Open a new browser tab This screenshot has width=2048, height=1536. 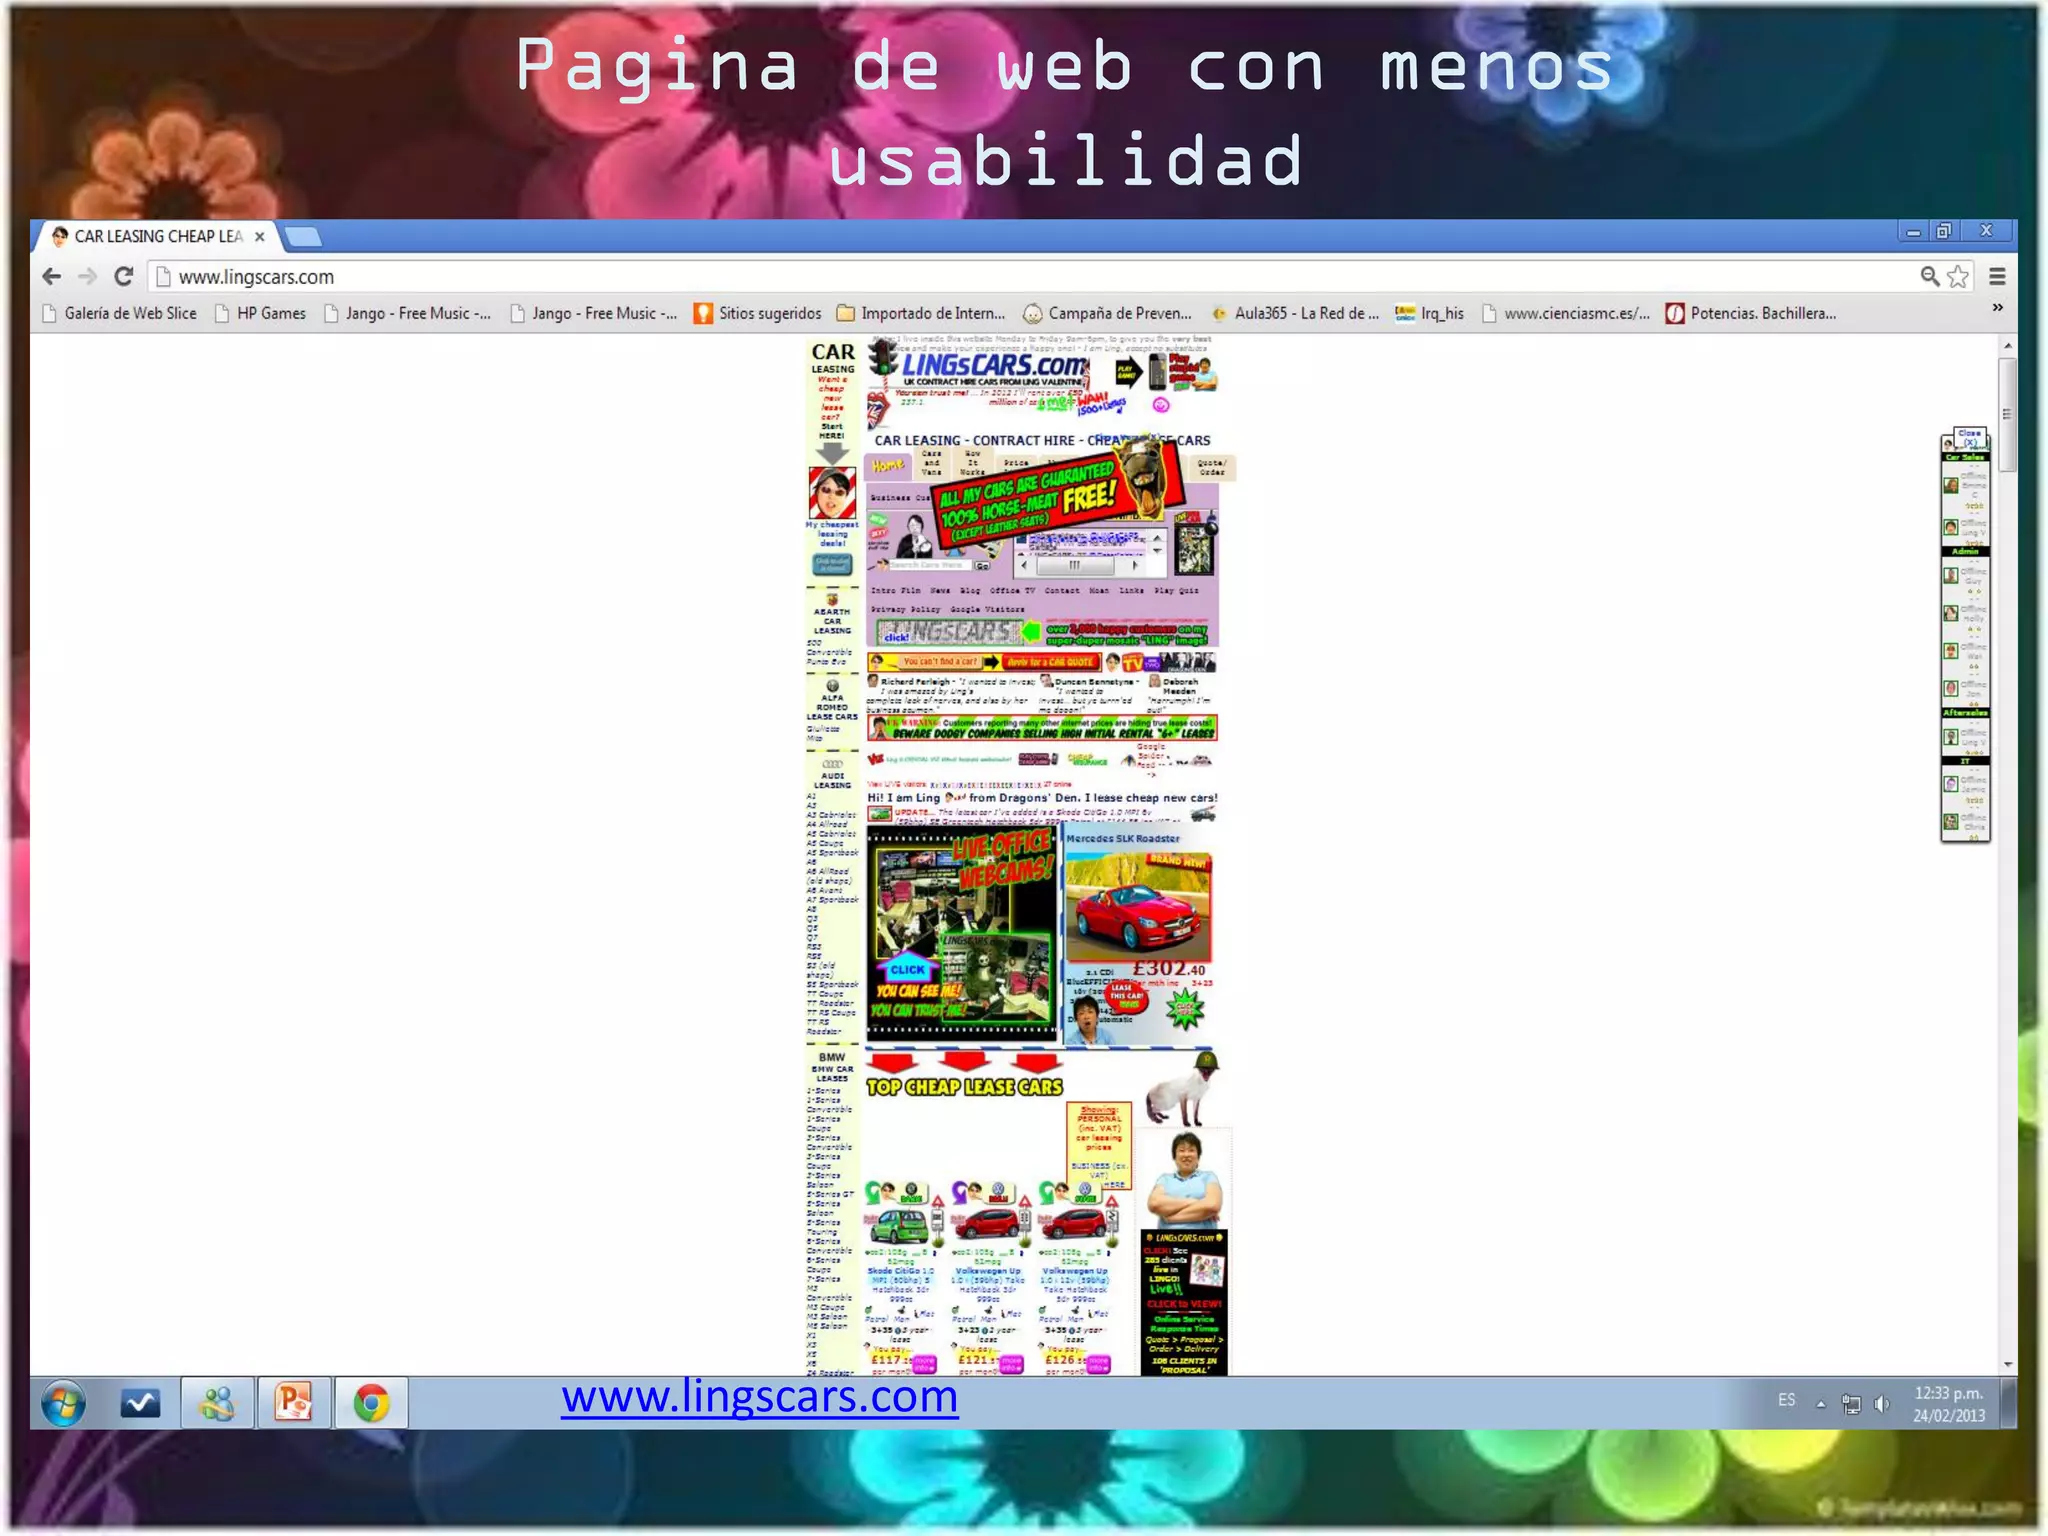(x=303, y=237)
